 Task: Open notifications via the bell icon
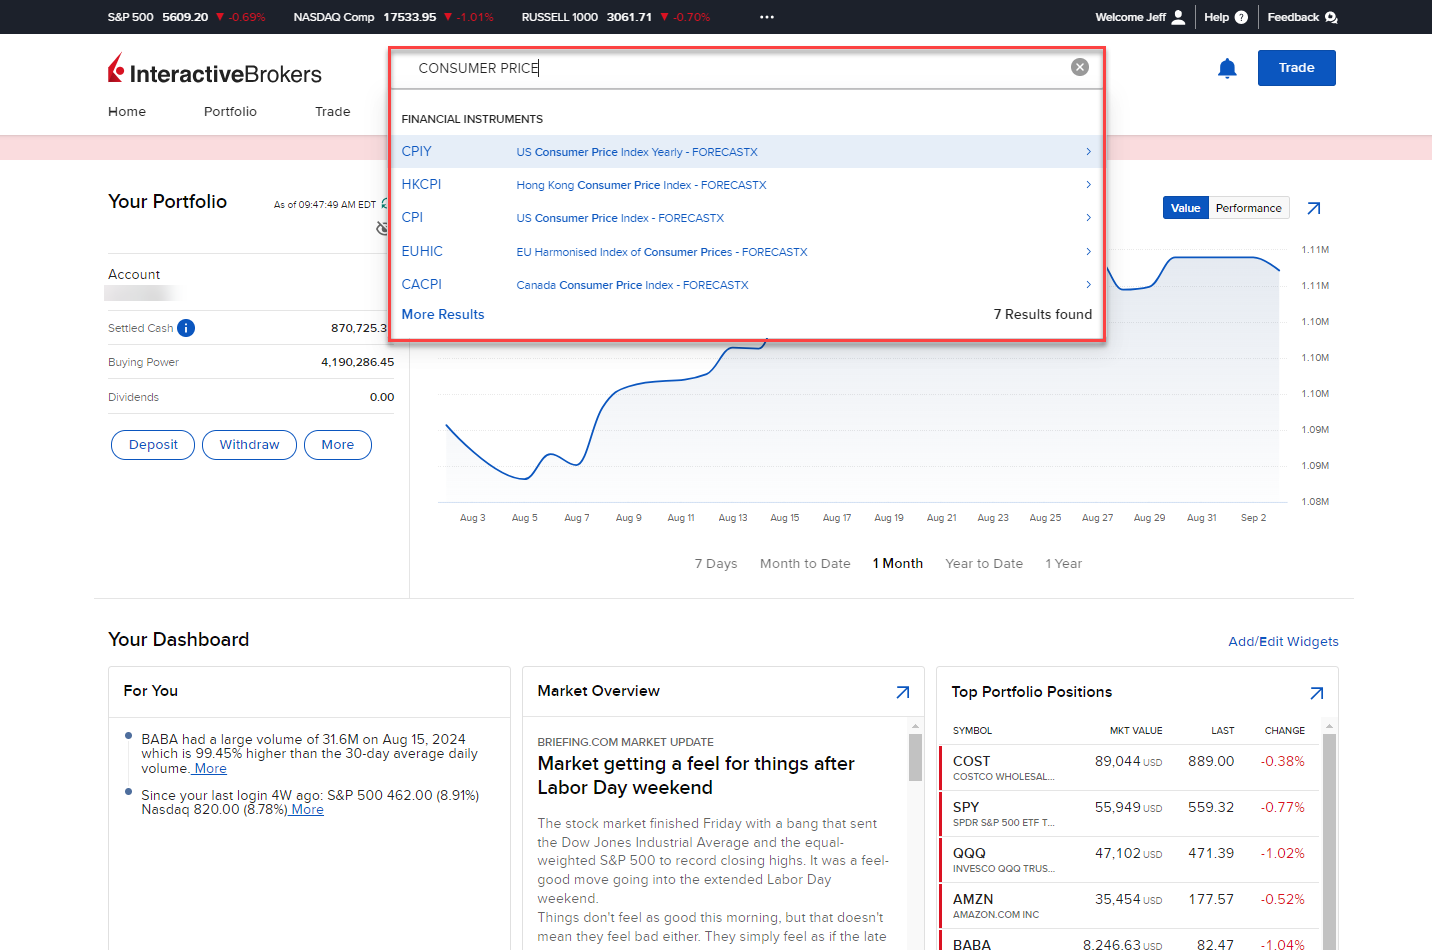[x=1228, y=67]
